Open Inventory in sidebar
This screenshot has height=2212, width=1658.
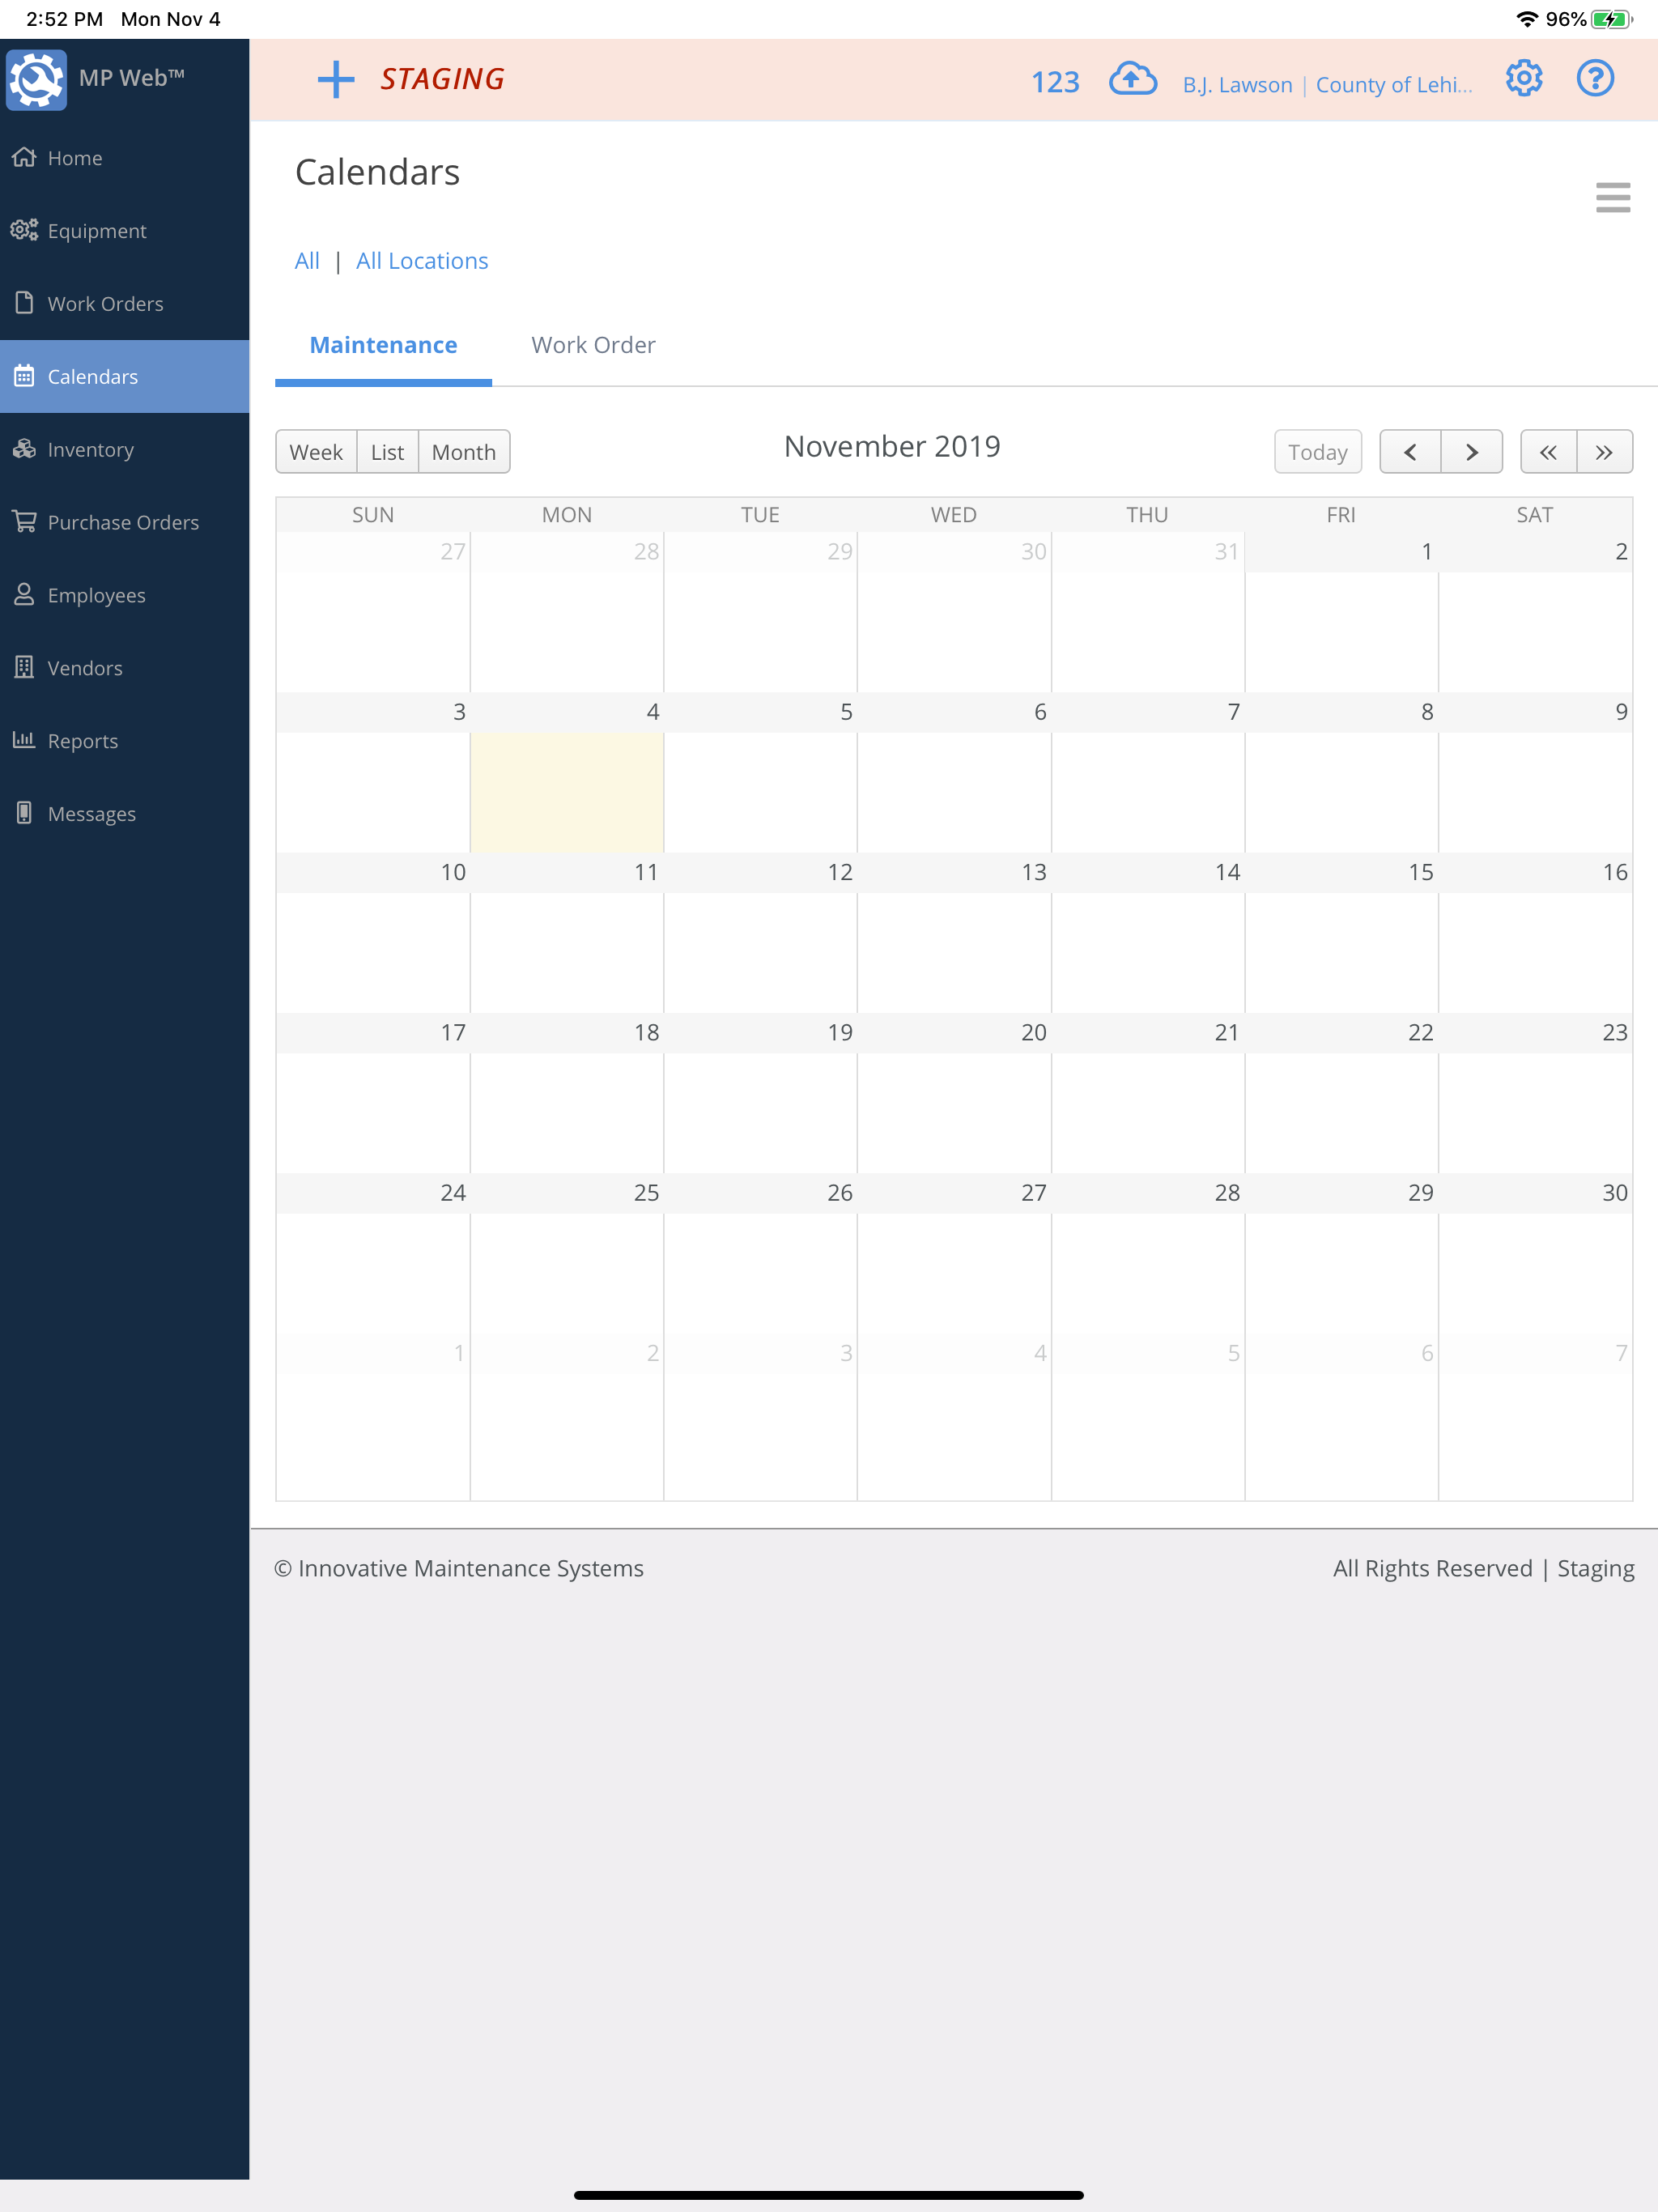(x=124, y=450)
